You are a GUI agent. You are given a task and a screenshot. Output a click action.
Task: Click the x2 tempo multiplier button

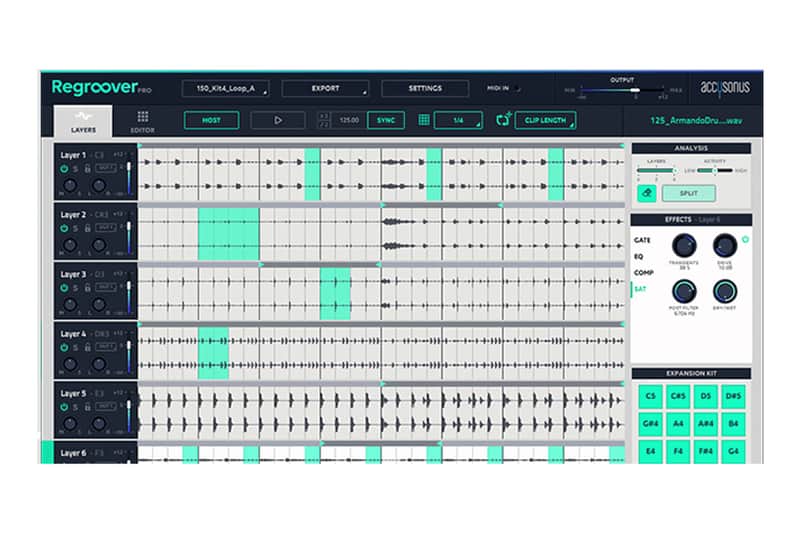(324, 116)
